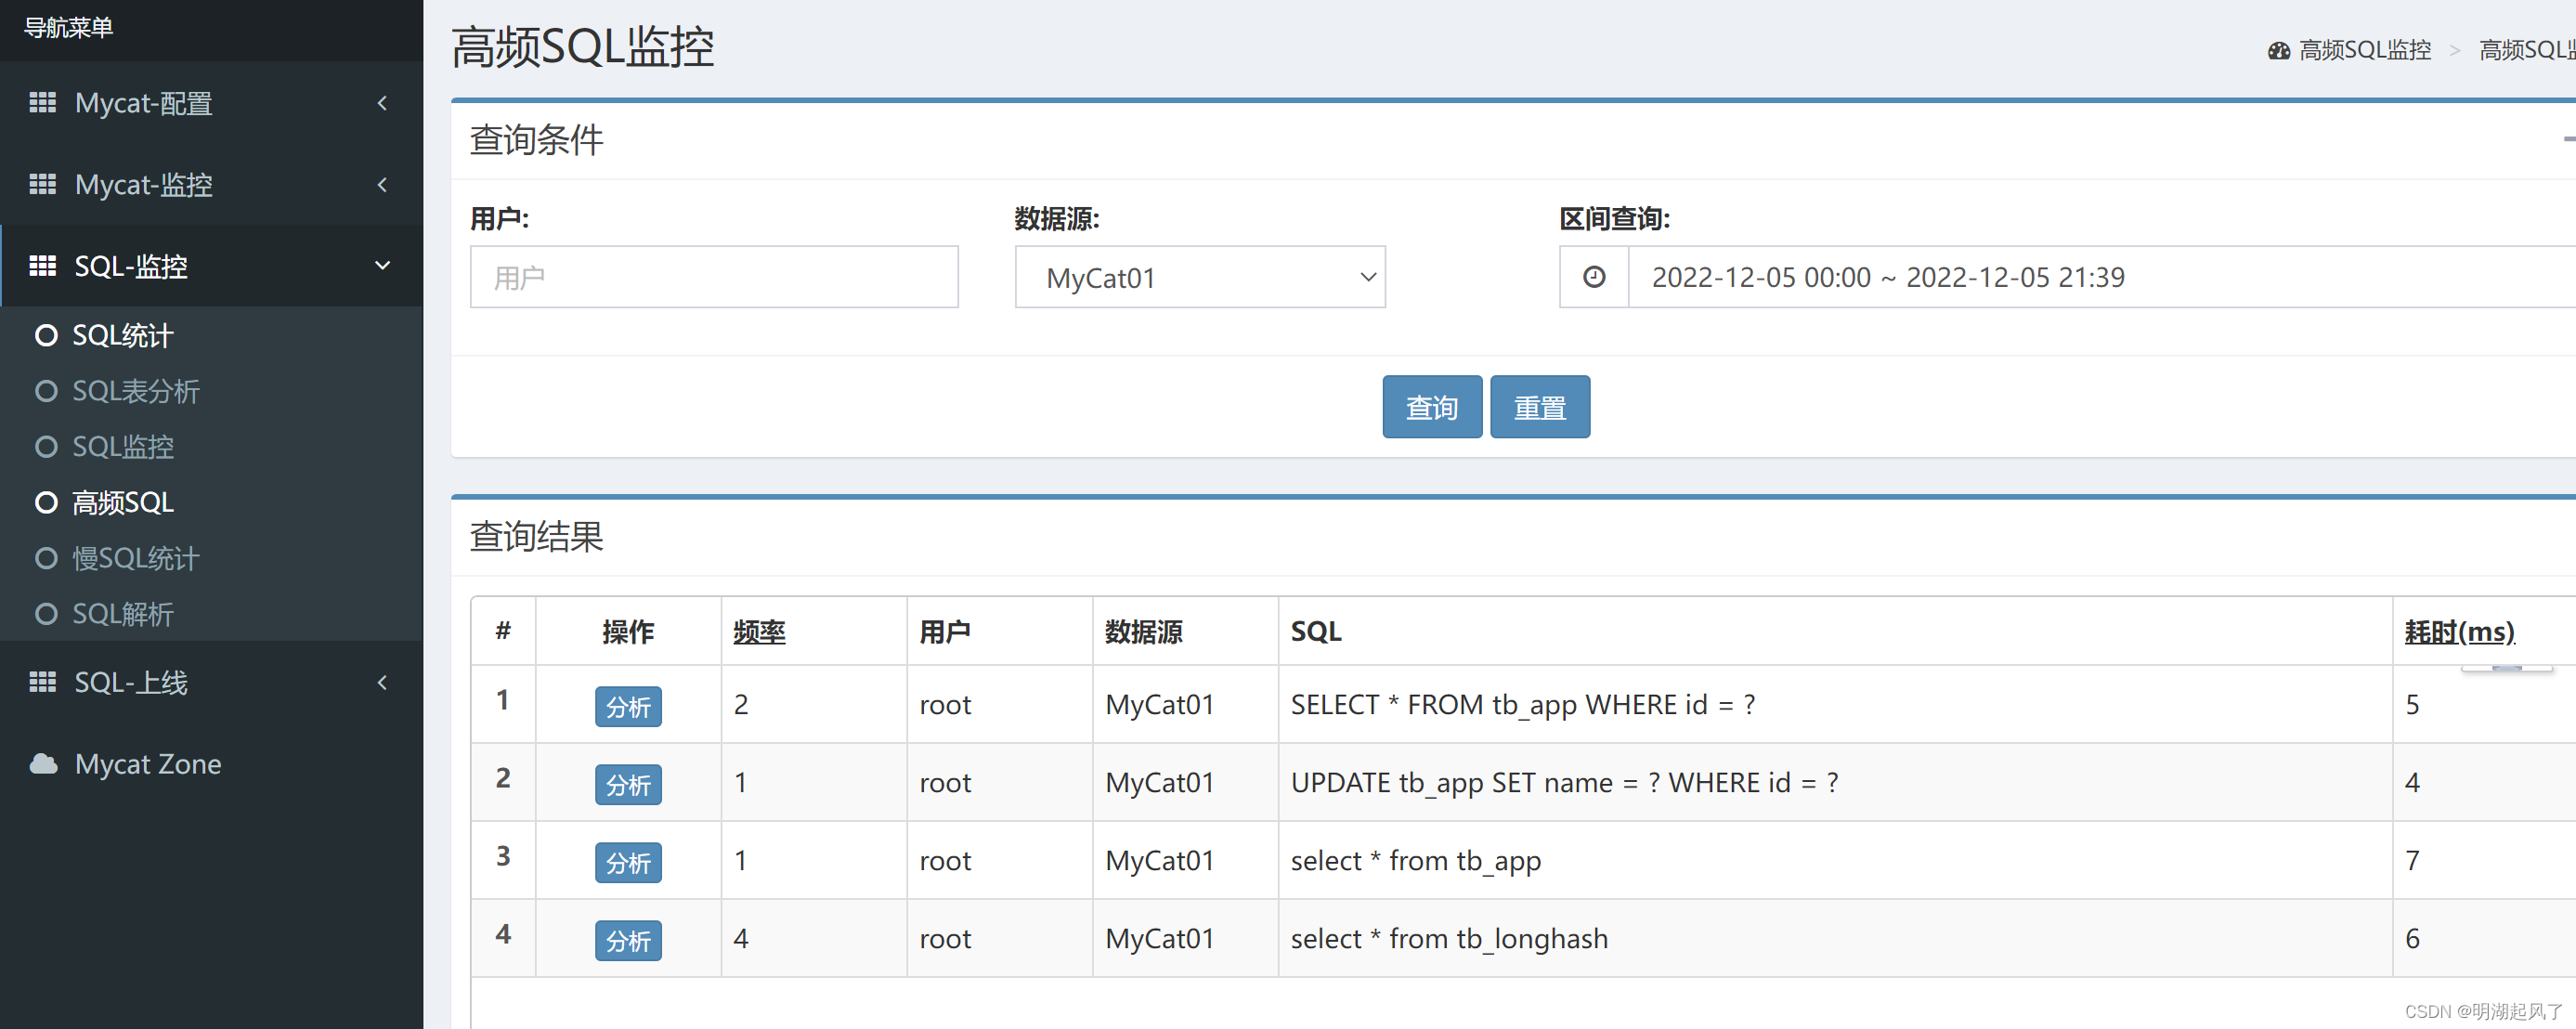Open the 数据源 dropdown selector
Image resolution: width=2576 pixels, height=1029 pixels.
[x=1198, y=276]
